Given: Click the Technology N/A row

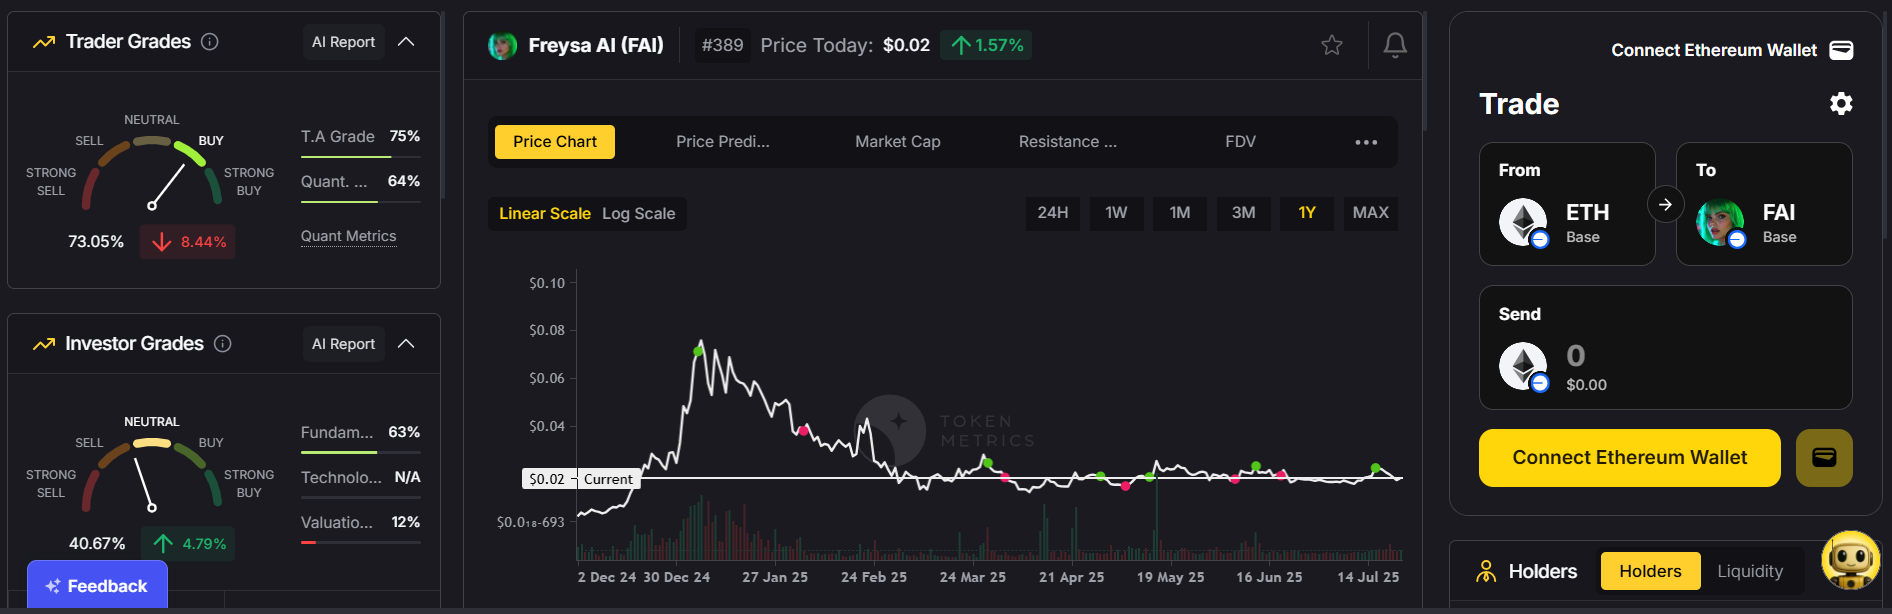Looking at the screenshot, I should click(x=361, y=477).
